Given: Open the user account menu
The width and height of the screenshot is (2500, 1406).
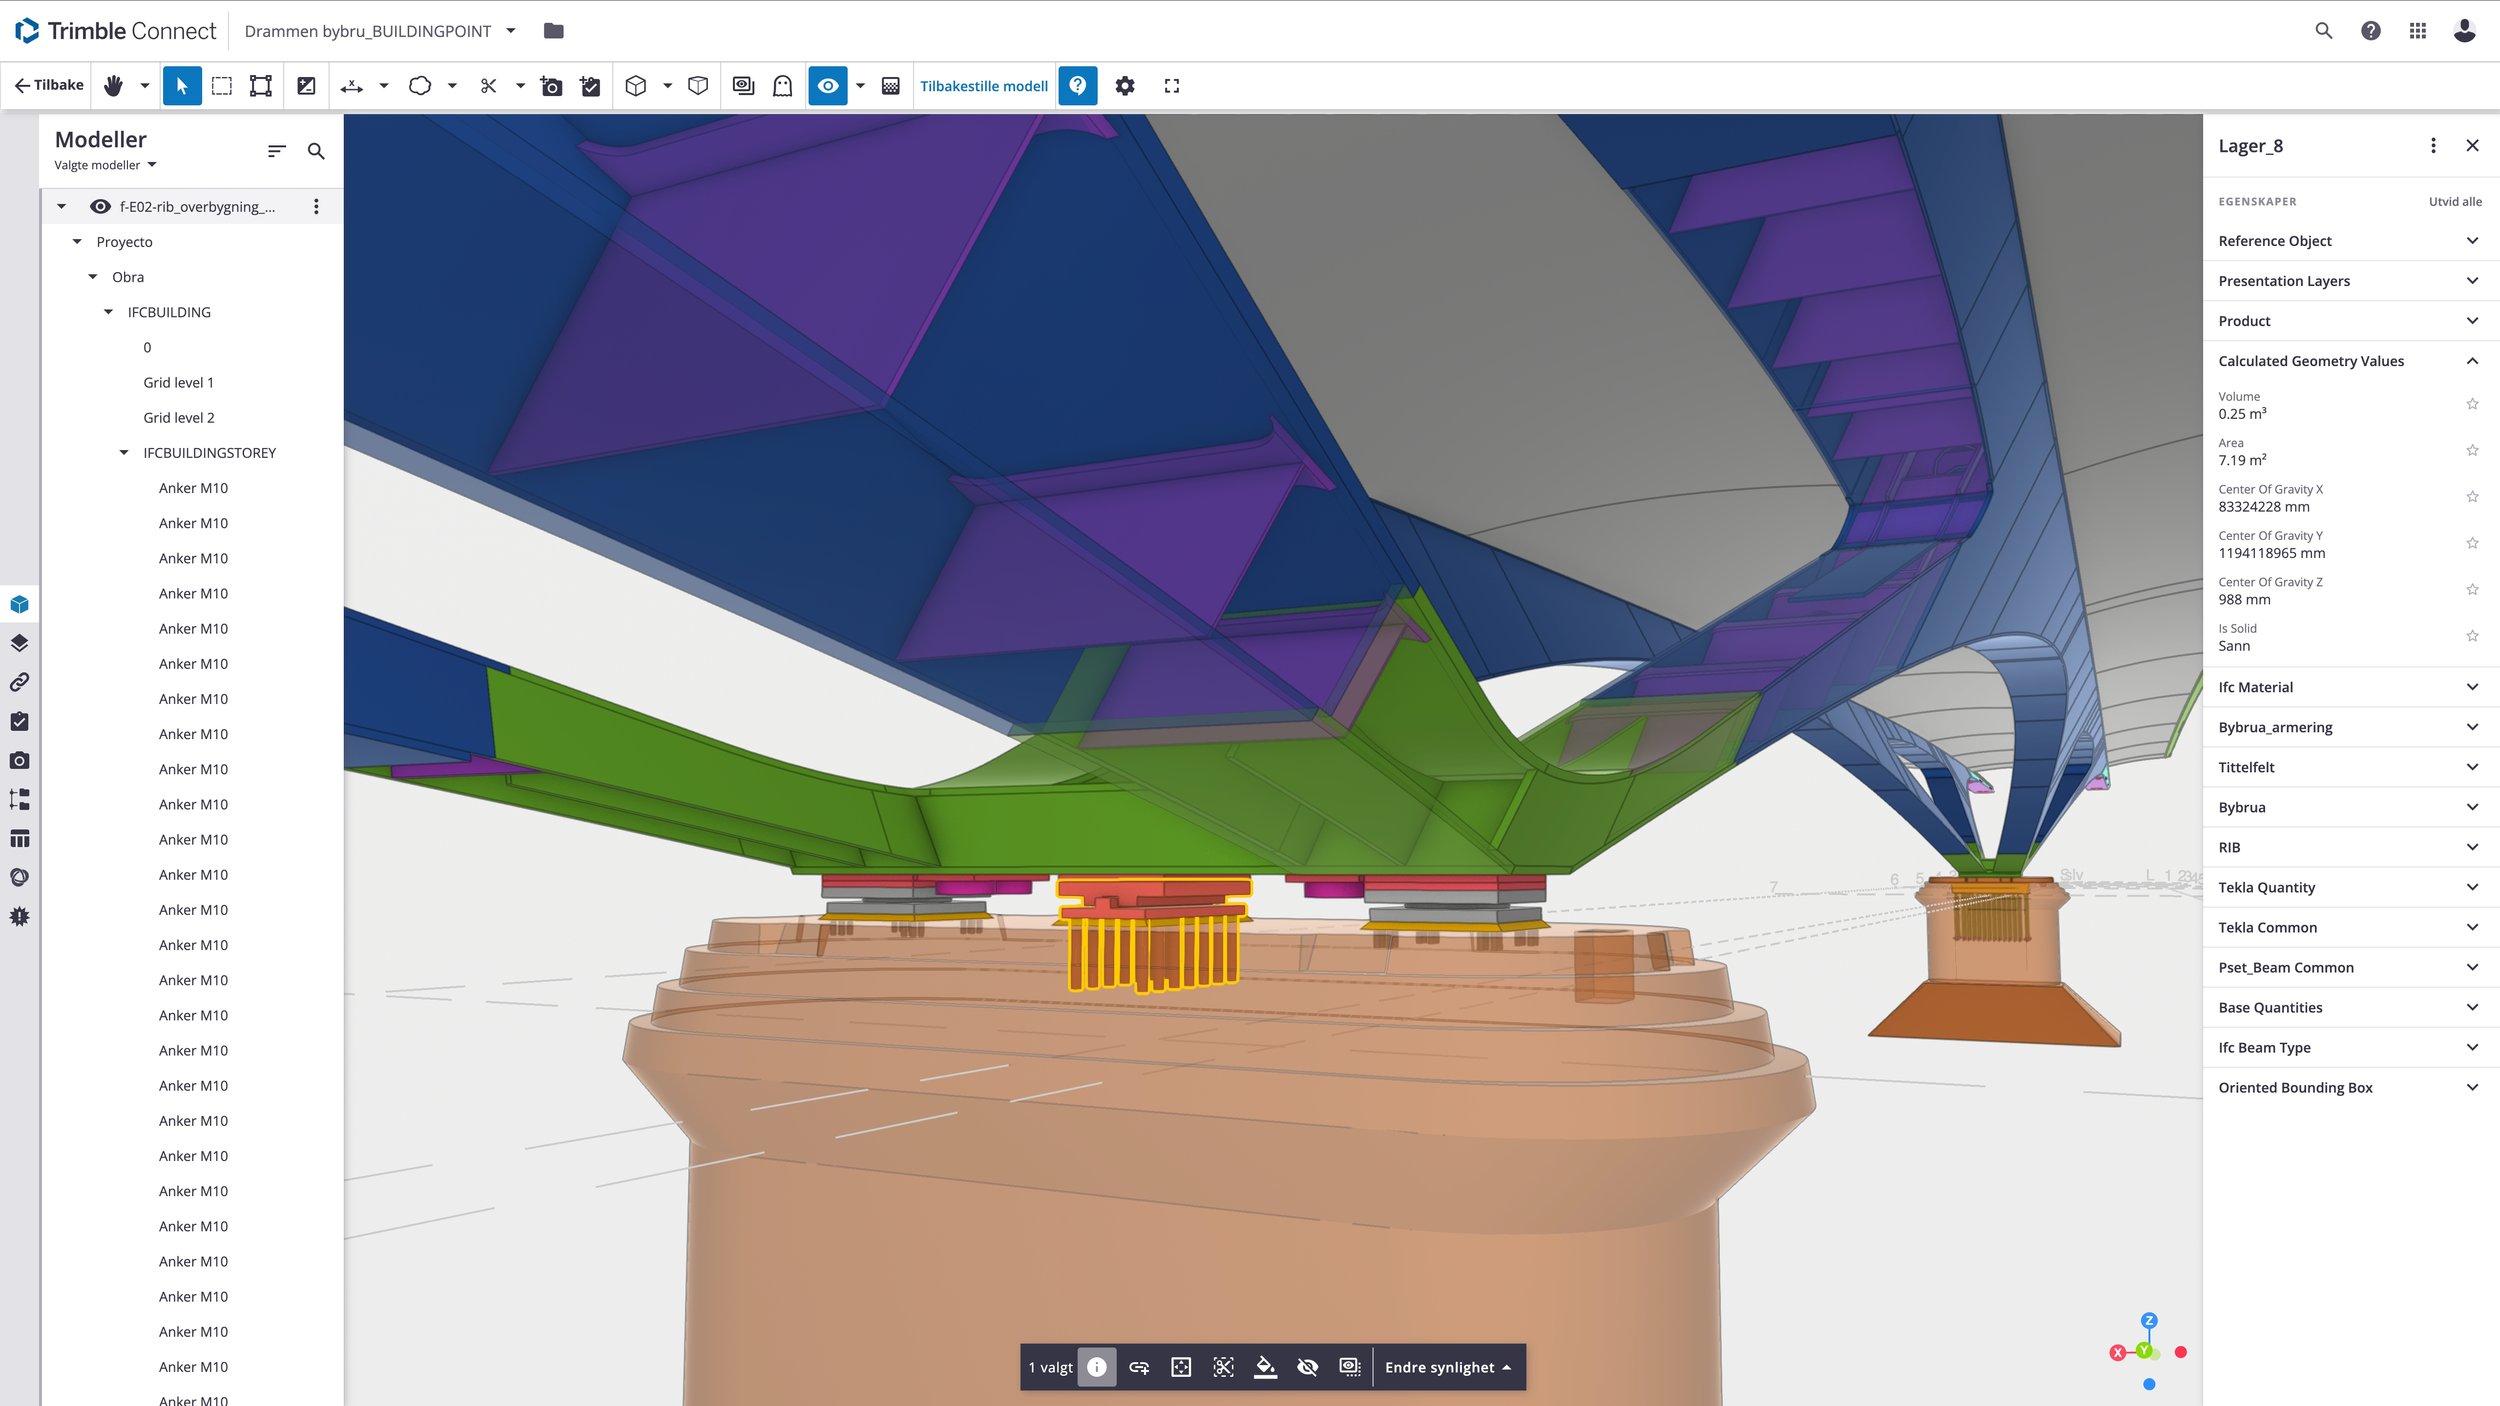Looking at the screenshot, I should tap(2465, 31).
